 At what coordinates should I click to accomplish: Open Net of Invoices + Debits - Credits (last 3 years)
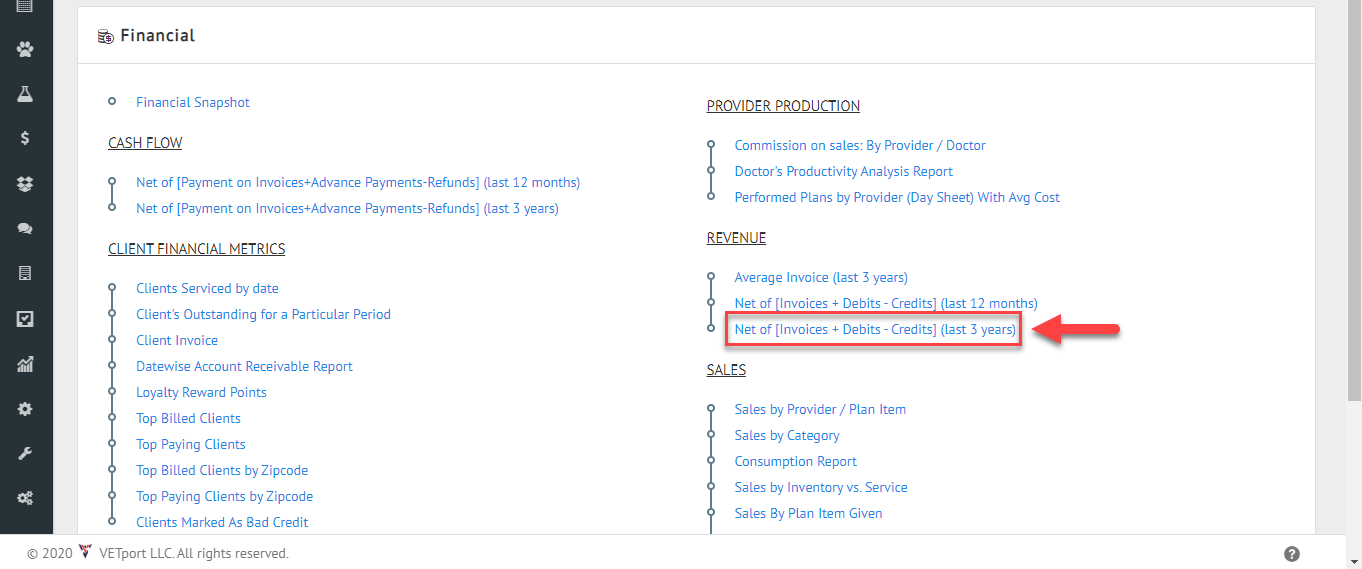point(875,329)
